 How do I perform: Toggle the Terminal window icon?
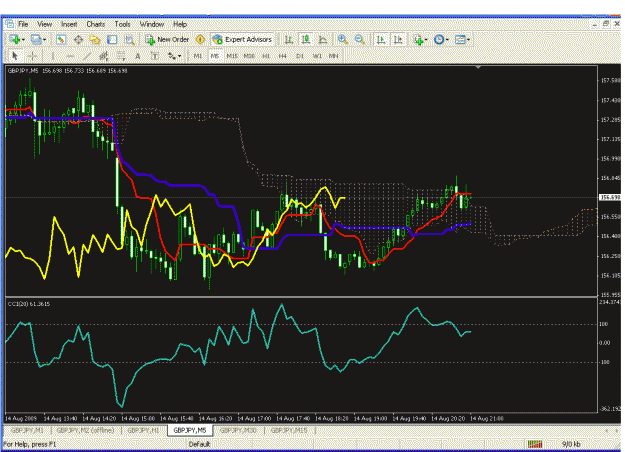pyautogui.click(x=112, y=39)
